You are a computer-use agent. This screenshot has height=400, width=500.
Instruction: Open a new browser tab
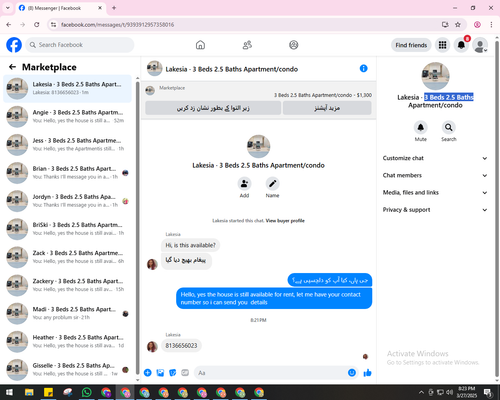tap(114, 8)
